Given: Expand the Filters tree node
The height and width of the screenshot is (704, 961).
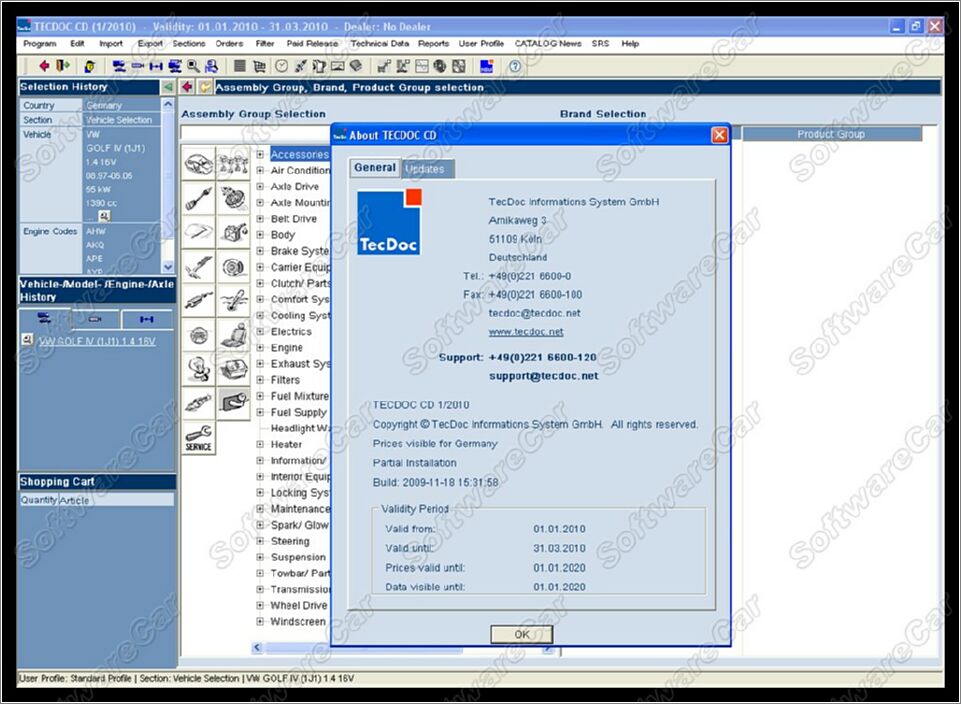Looking at the screenshot, I should [x=260, y=380].
